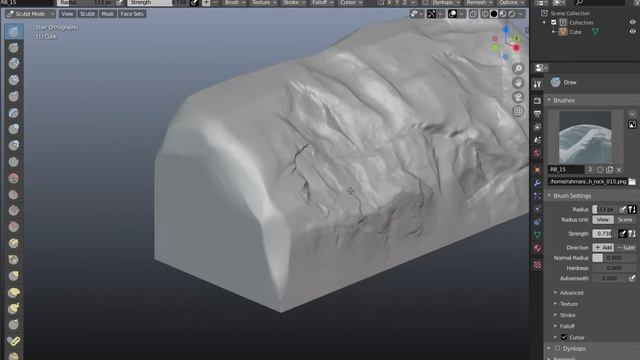This screenshot has height=360, width=640.
Task: Open Object properties tab
Action: coord(537,169)
